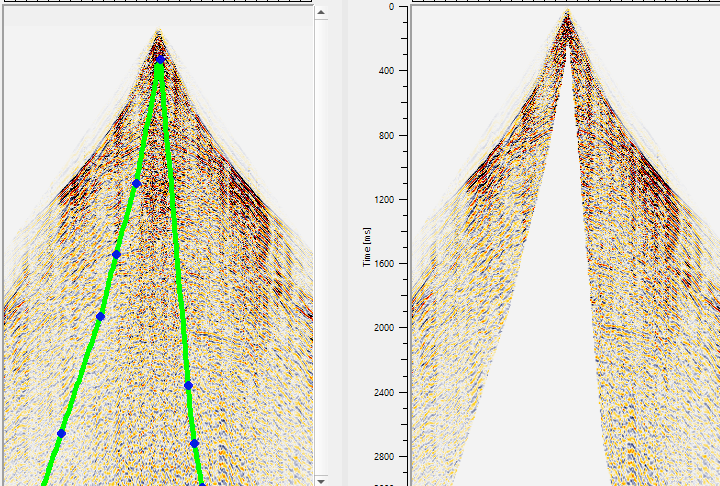Click the top ruler above the right gather
Viewport: 720px width, 486px height.
566,1
